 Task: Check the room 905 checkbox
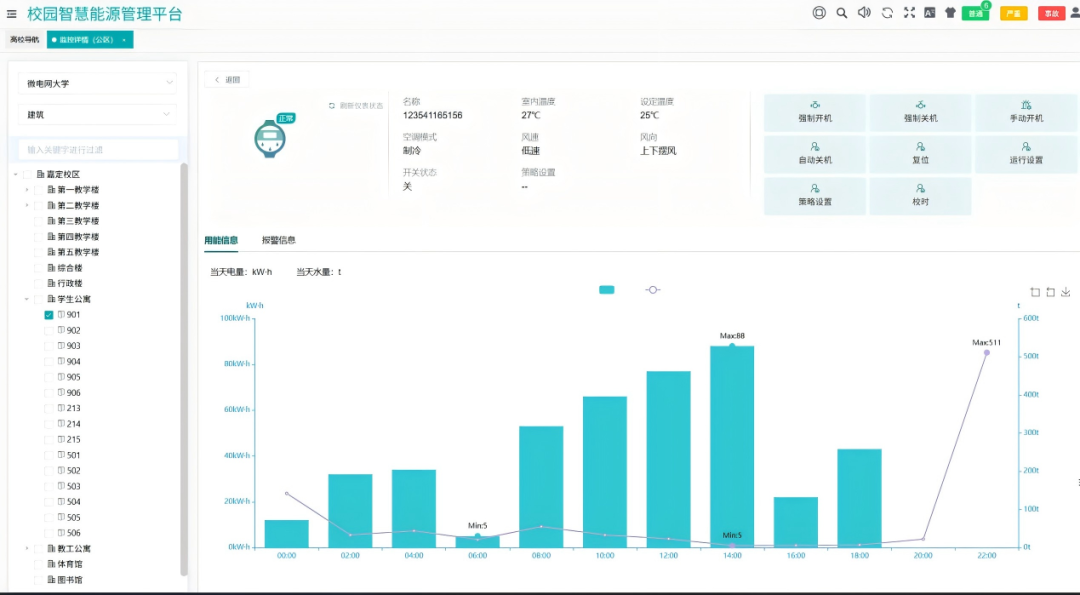pyautogui.click(x=48, y=377)
